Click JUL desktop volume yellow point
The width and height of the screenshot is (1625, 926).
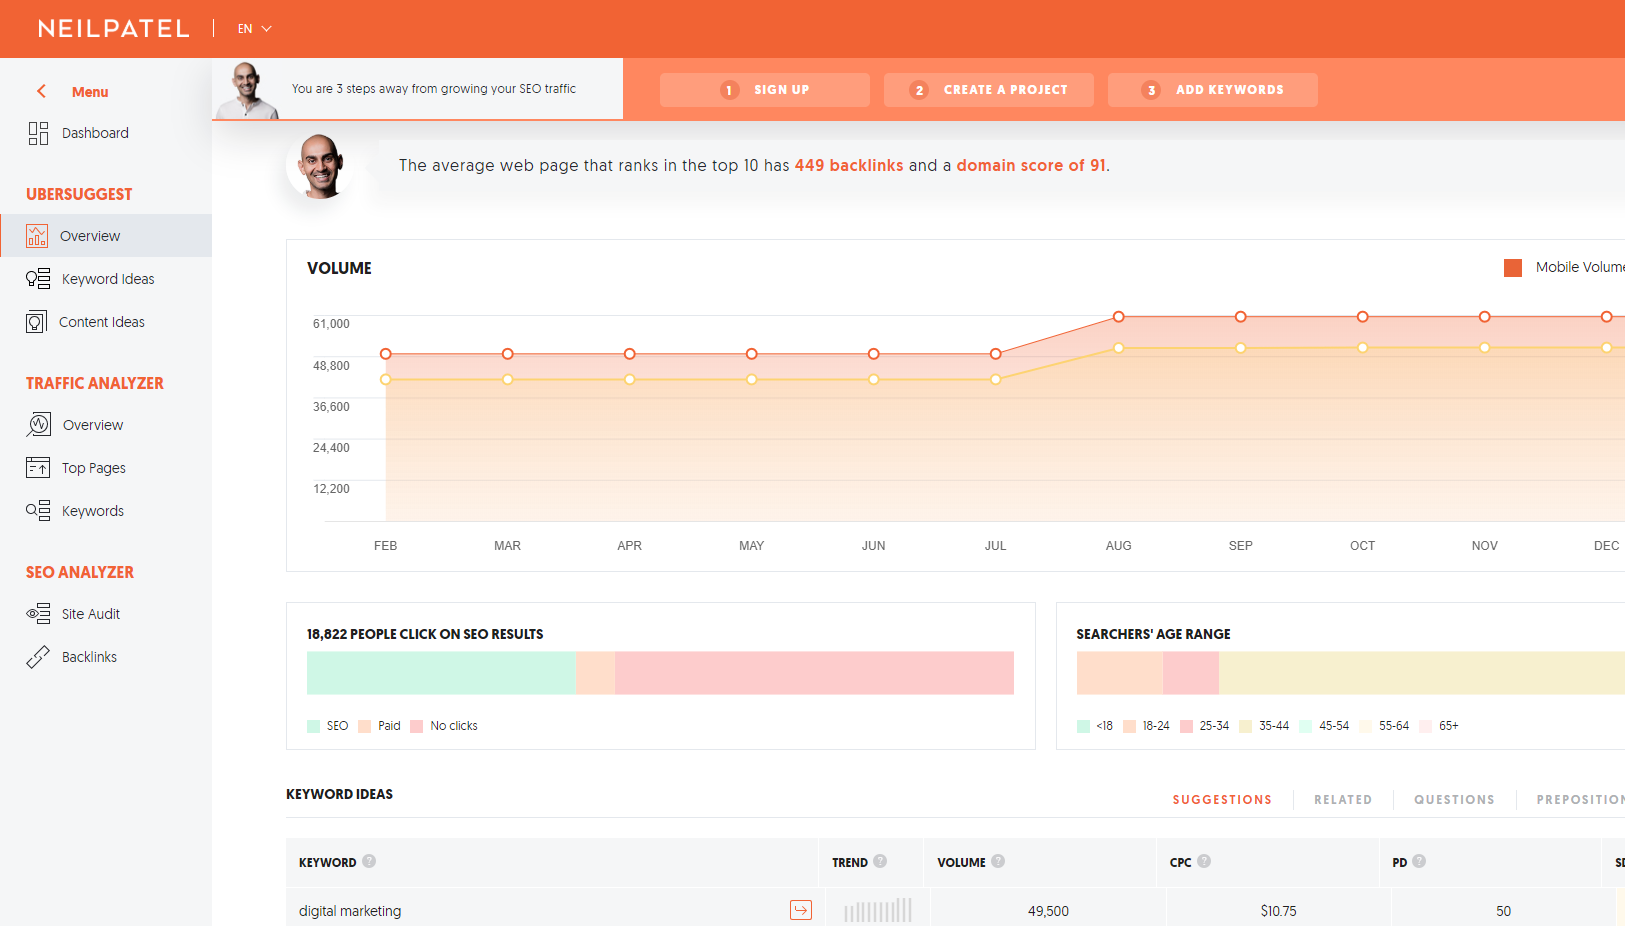coord(996,380)
